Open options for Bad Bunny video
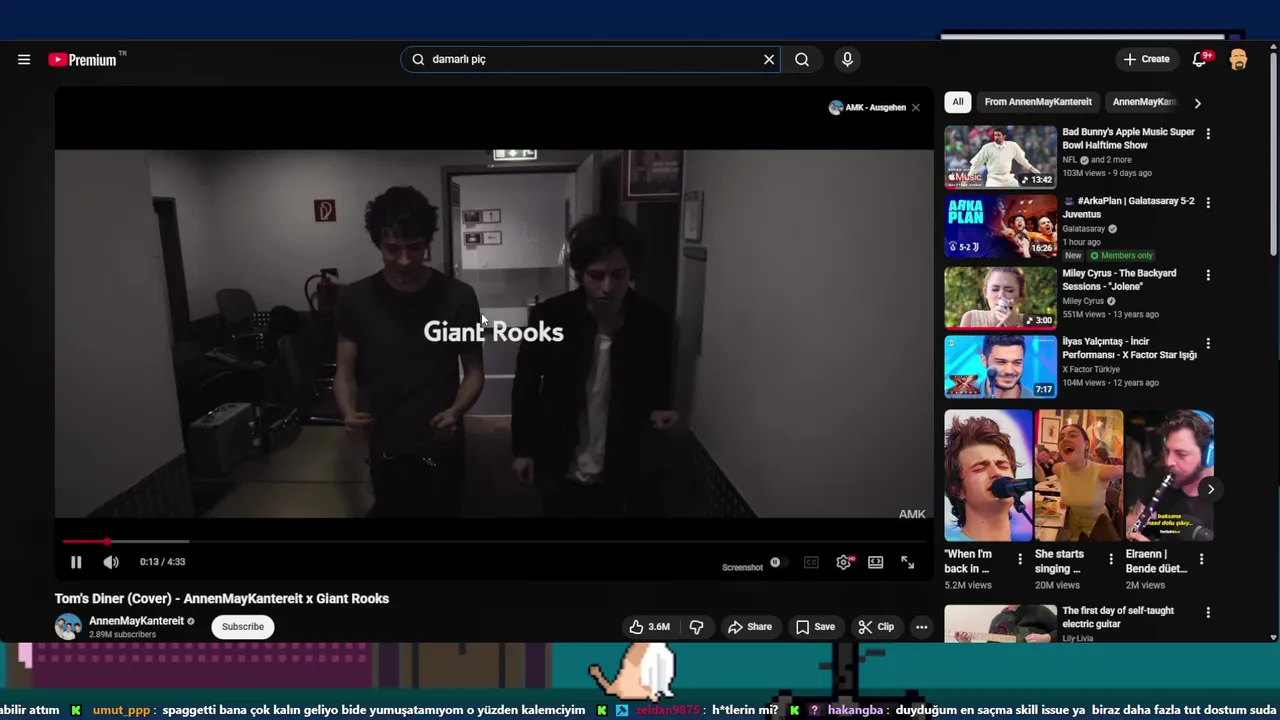 coord(1208,133)
